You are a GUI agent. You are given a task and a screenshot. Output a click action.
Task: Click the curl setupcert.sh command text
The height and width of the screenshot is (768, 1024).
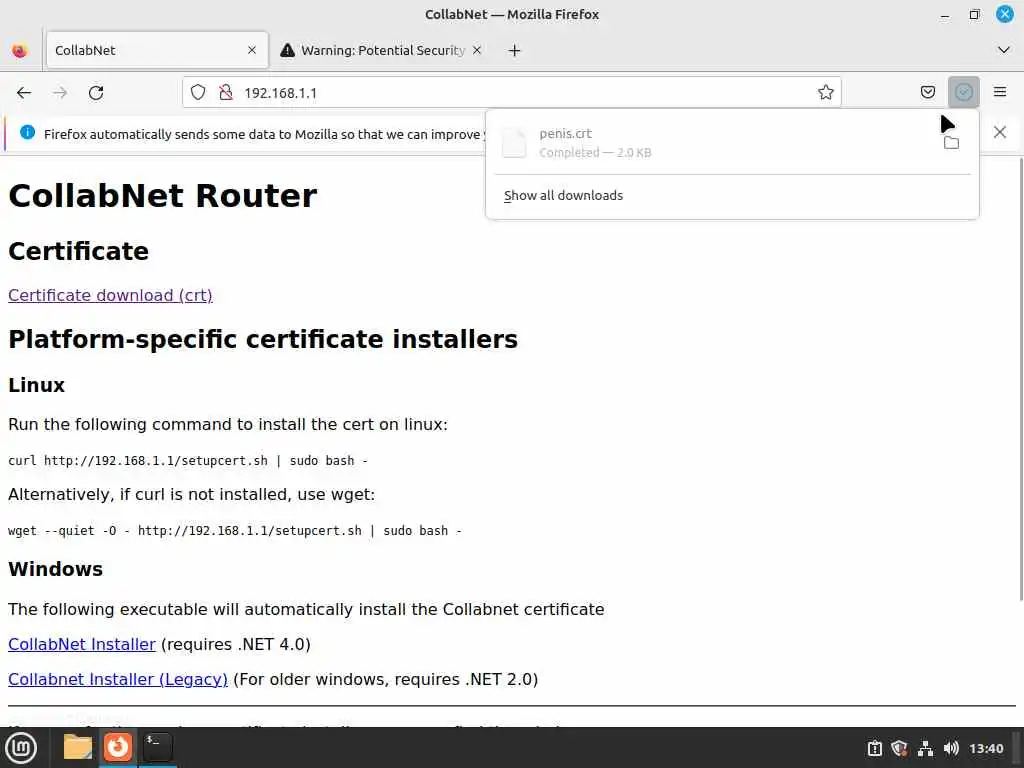click(x=188, y=460)
